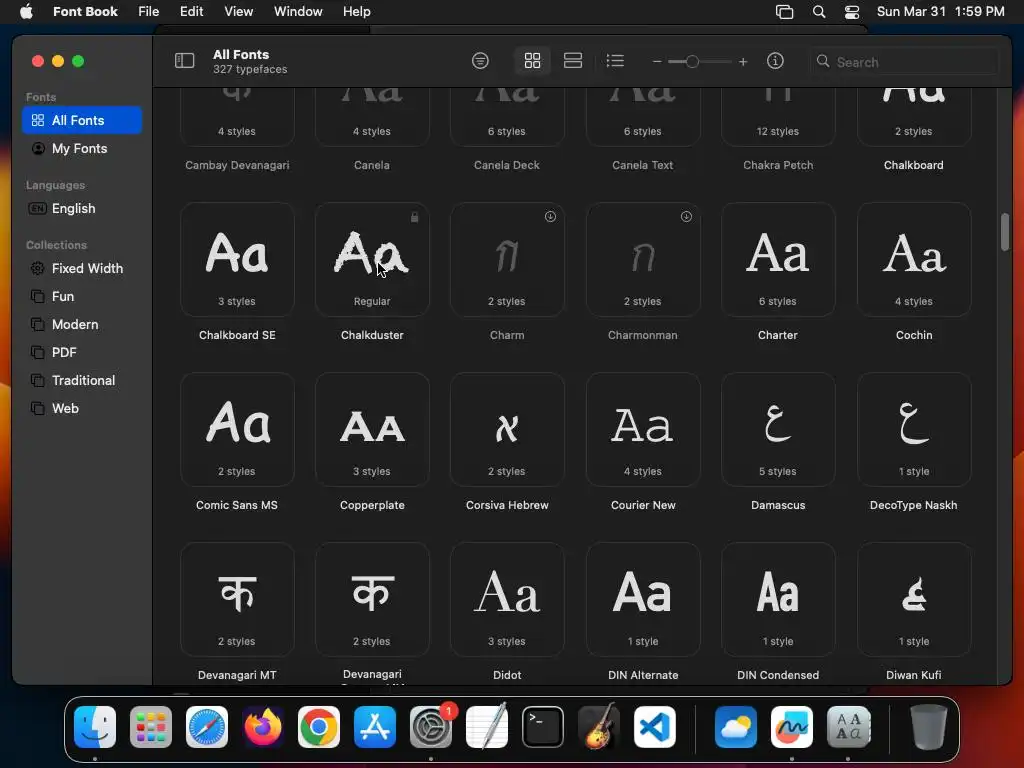Image resolution: width=1024 pixels, height=768 pixels.
Task: Select the DIN Condensed font thumbnail
Action: [x=778, y=599]
